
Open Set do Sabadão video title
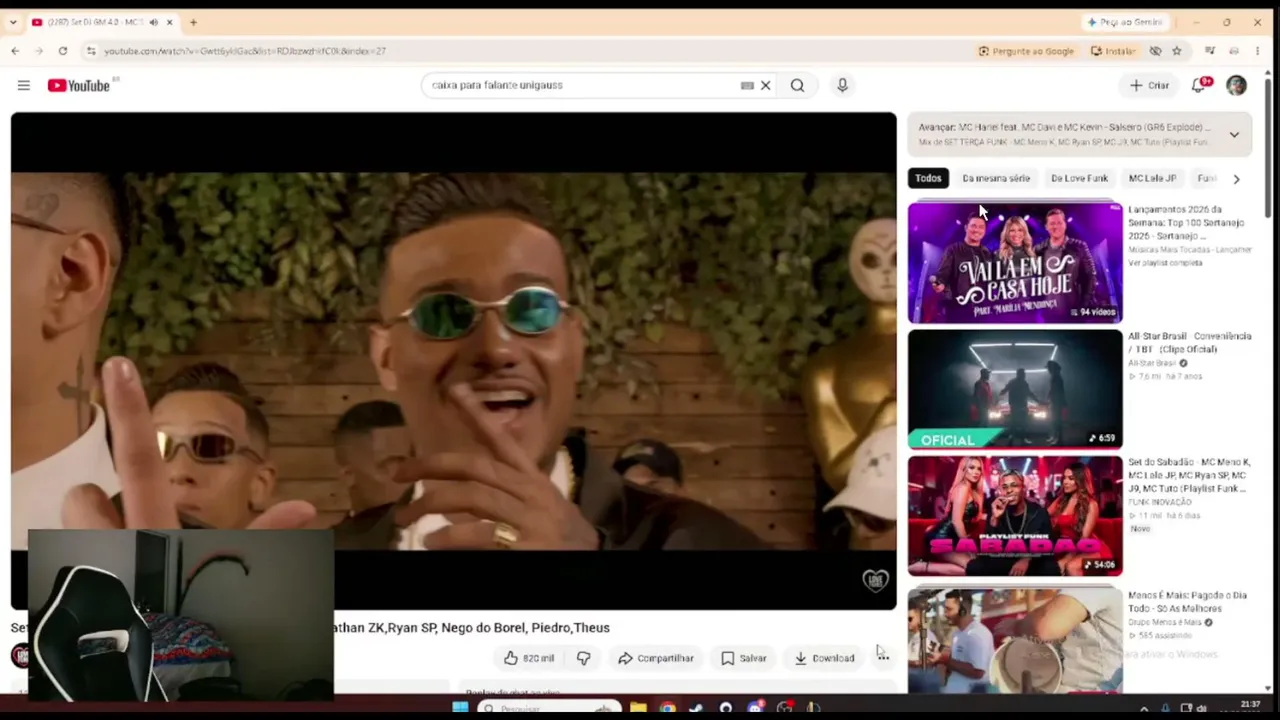tap(1188, 476)
